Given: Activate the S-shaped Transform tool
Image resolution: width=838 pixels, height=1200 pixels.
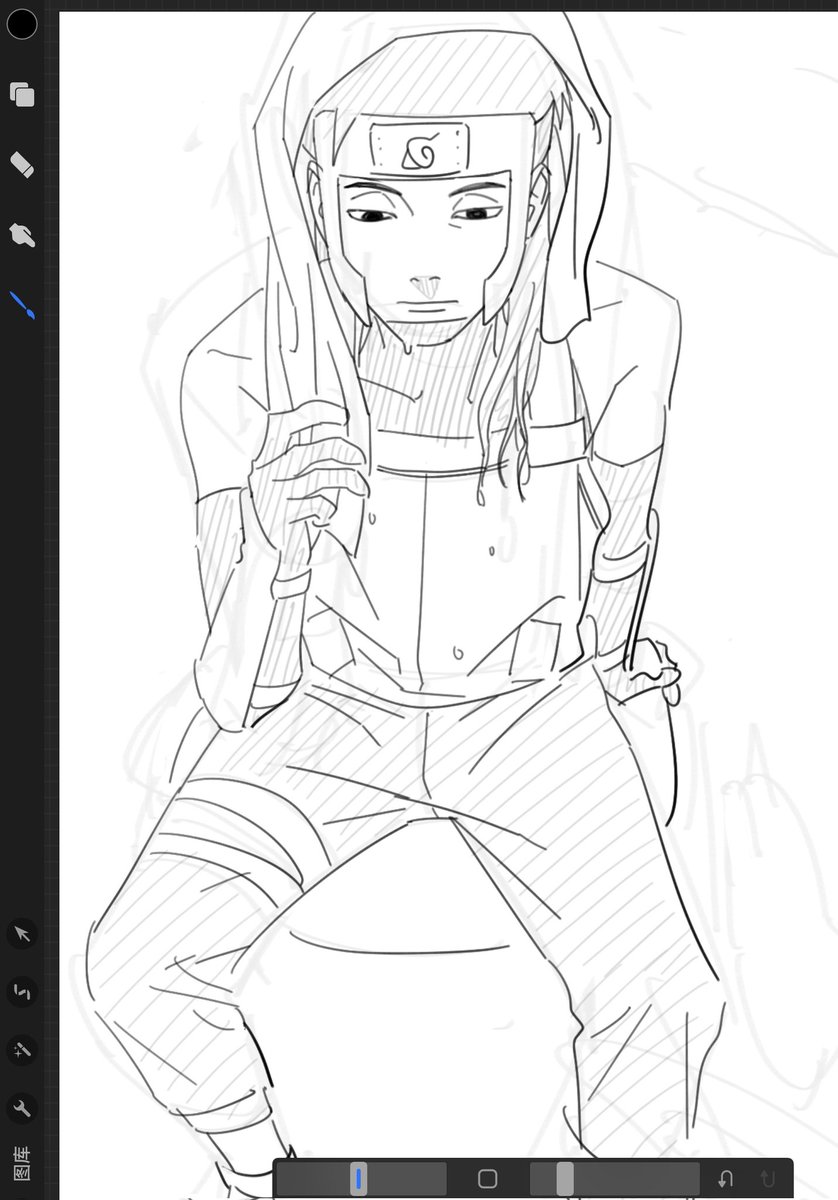Looking at the screenshot, I should (x=22, y=992).
